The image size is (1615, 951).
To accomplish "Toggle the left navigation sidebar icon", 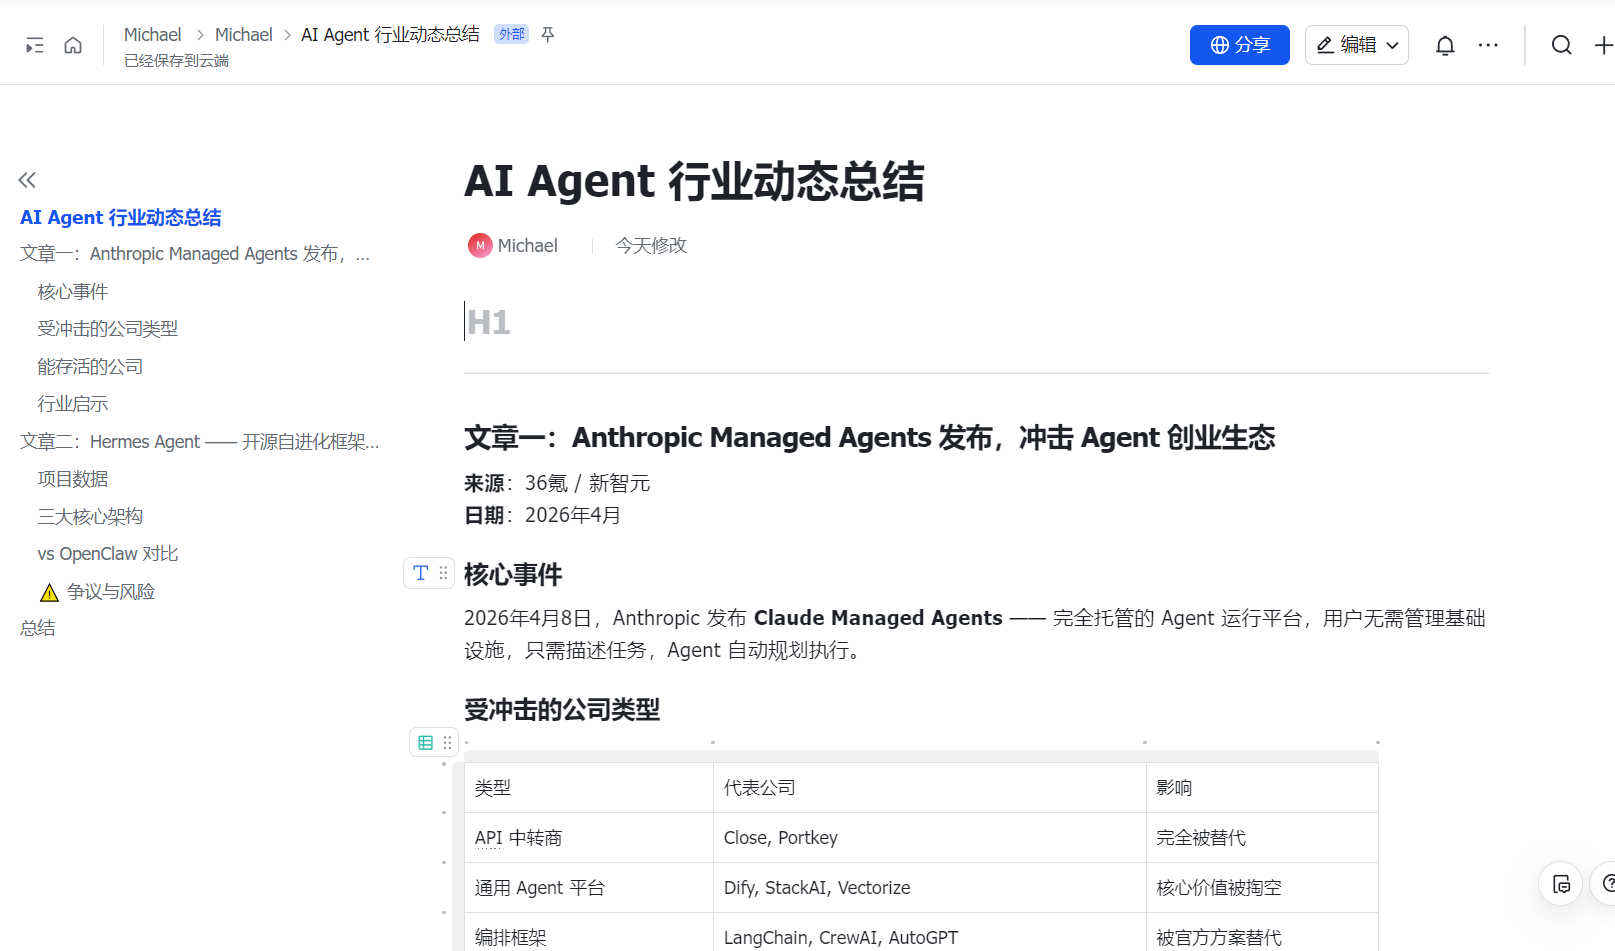I will [x=35, y=45].
